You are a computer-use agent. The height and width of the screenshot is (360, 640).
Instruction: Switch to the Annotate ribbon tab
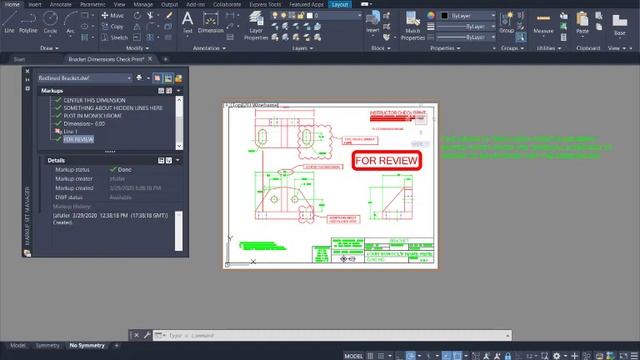tap(60, 4)
